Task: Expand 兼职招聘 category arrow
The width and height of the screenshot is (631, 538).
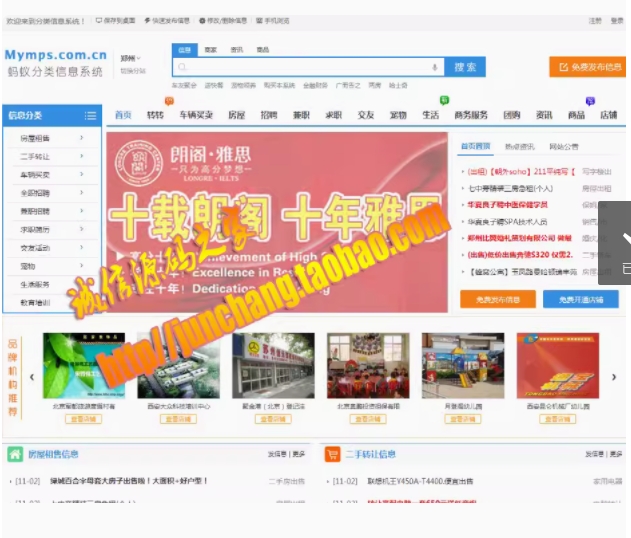Action: point(81,210)
